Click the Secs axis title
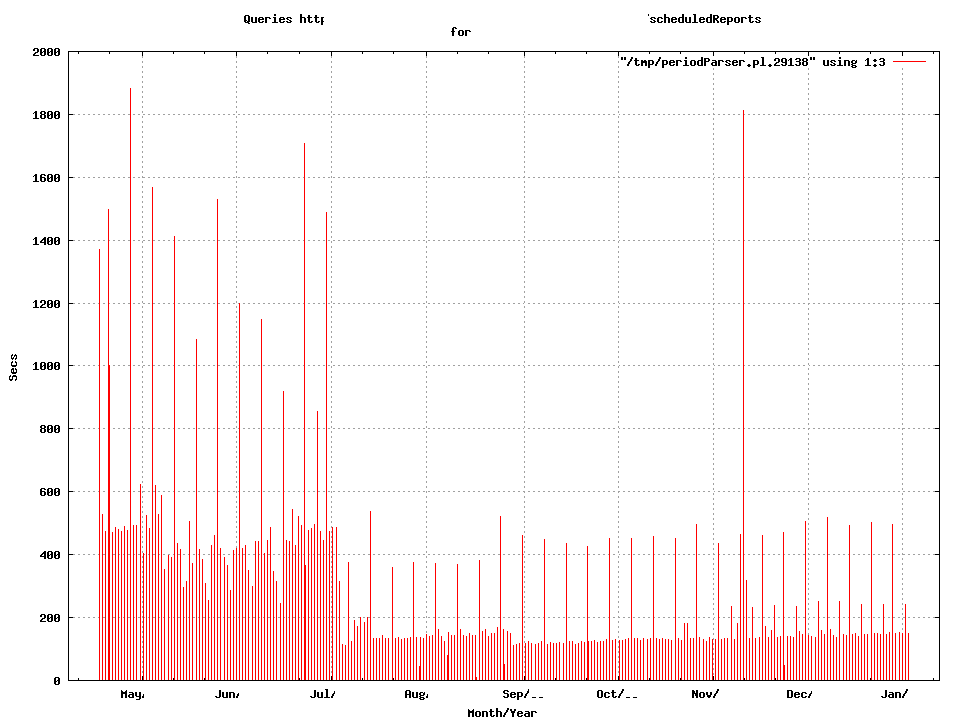Viewport: 960px width, 720px height. click(13, 367)
